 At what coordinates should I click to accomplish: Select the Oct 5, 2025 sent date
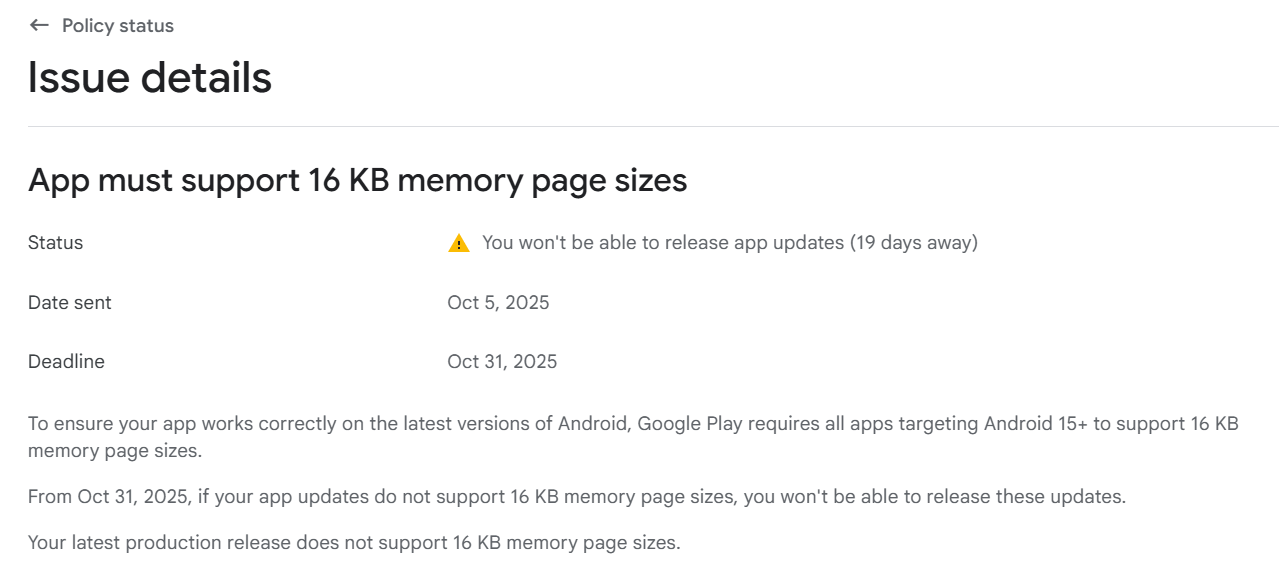tap(498, 302)
